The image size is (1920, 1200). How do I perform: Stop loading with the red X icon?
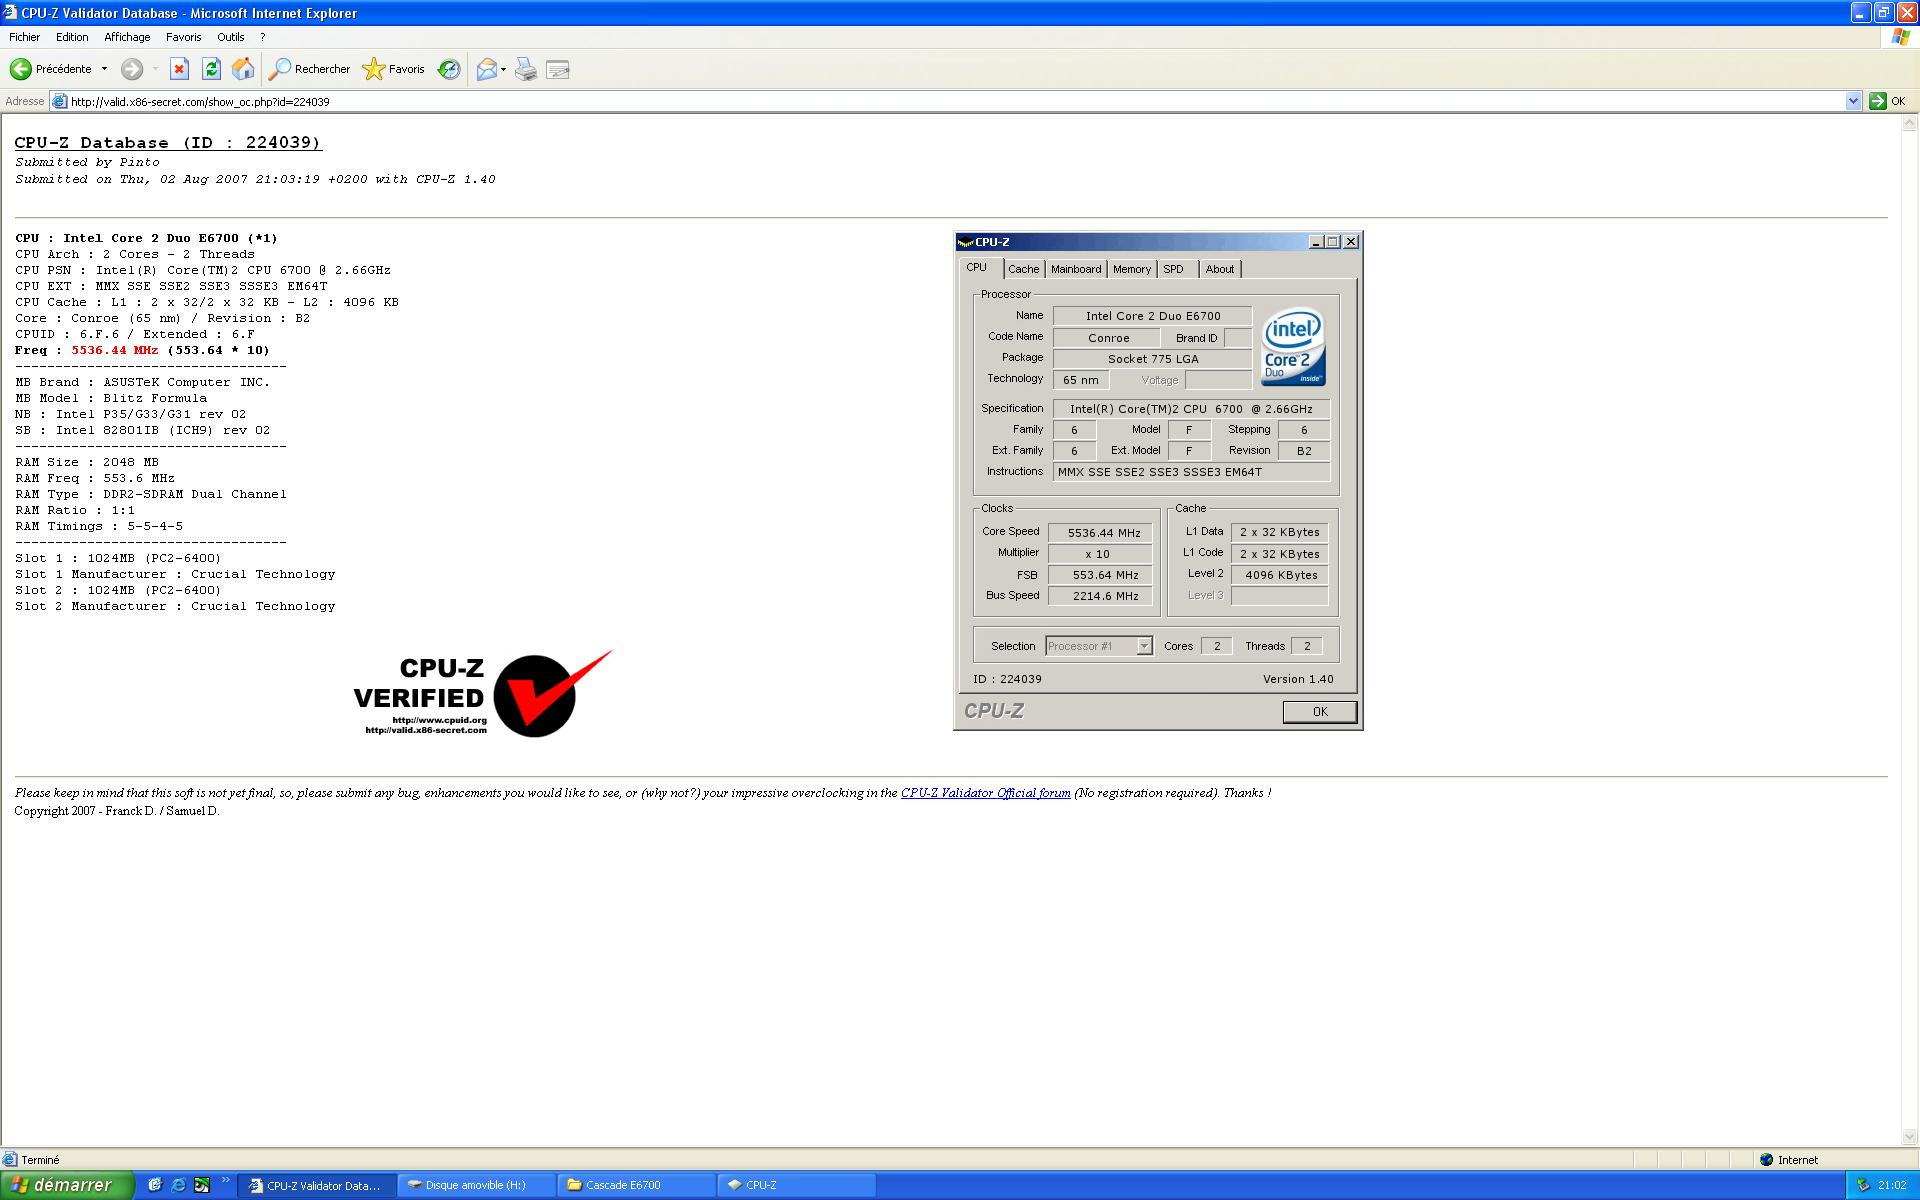click(179, 69)
